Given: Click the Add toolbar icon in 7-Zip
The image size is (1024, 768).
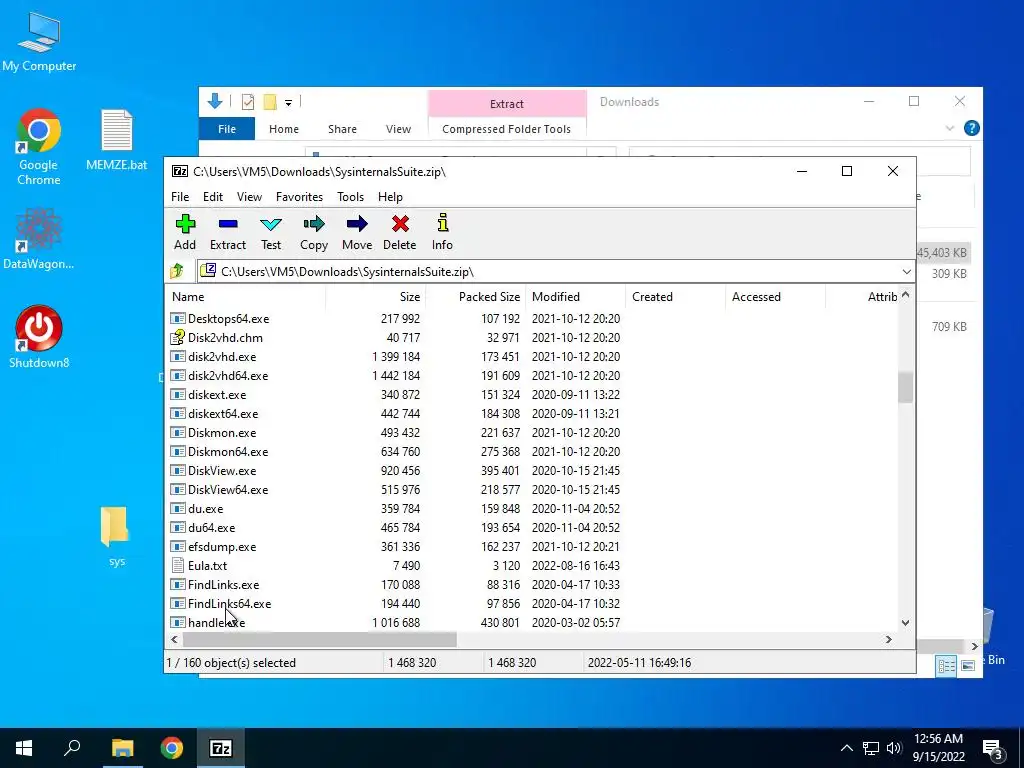Looking at the screenshot, I should [185, 232].
